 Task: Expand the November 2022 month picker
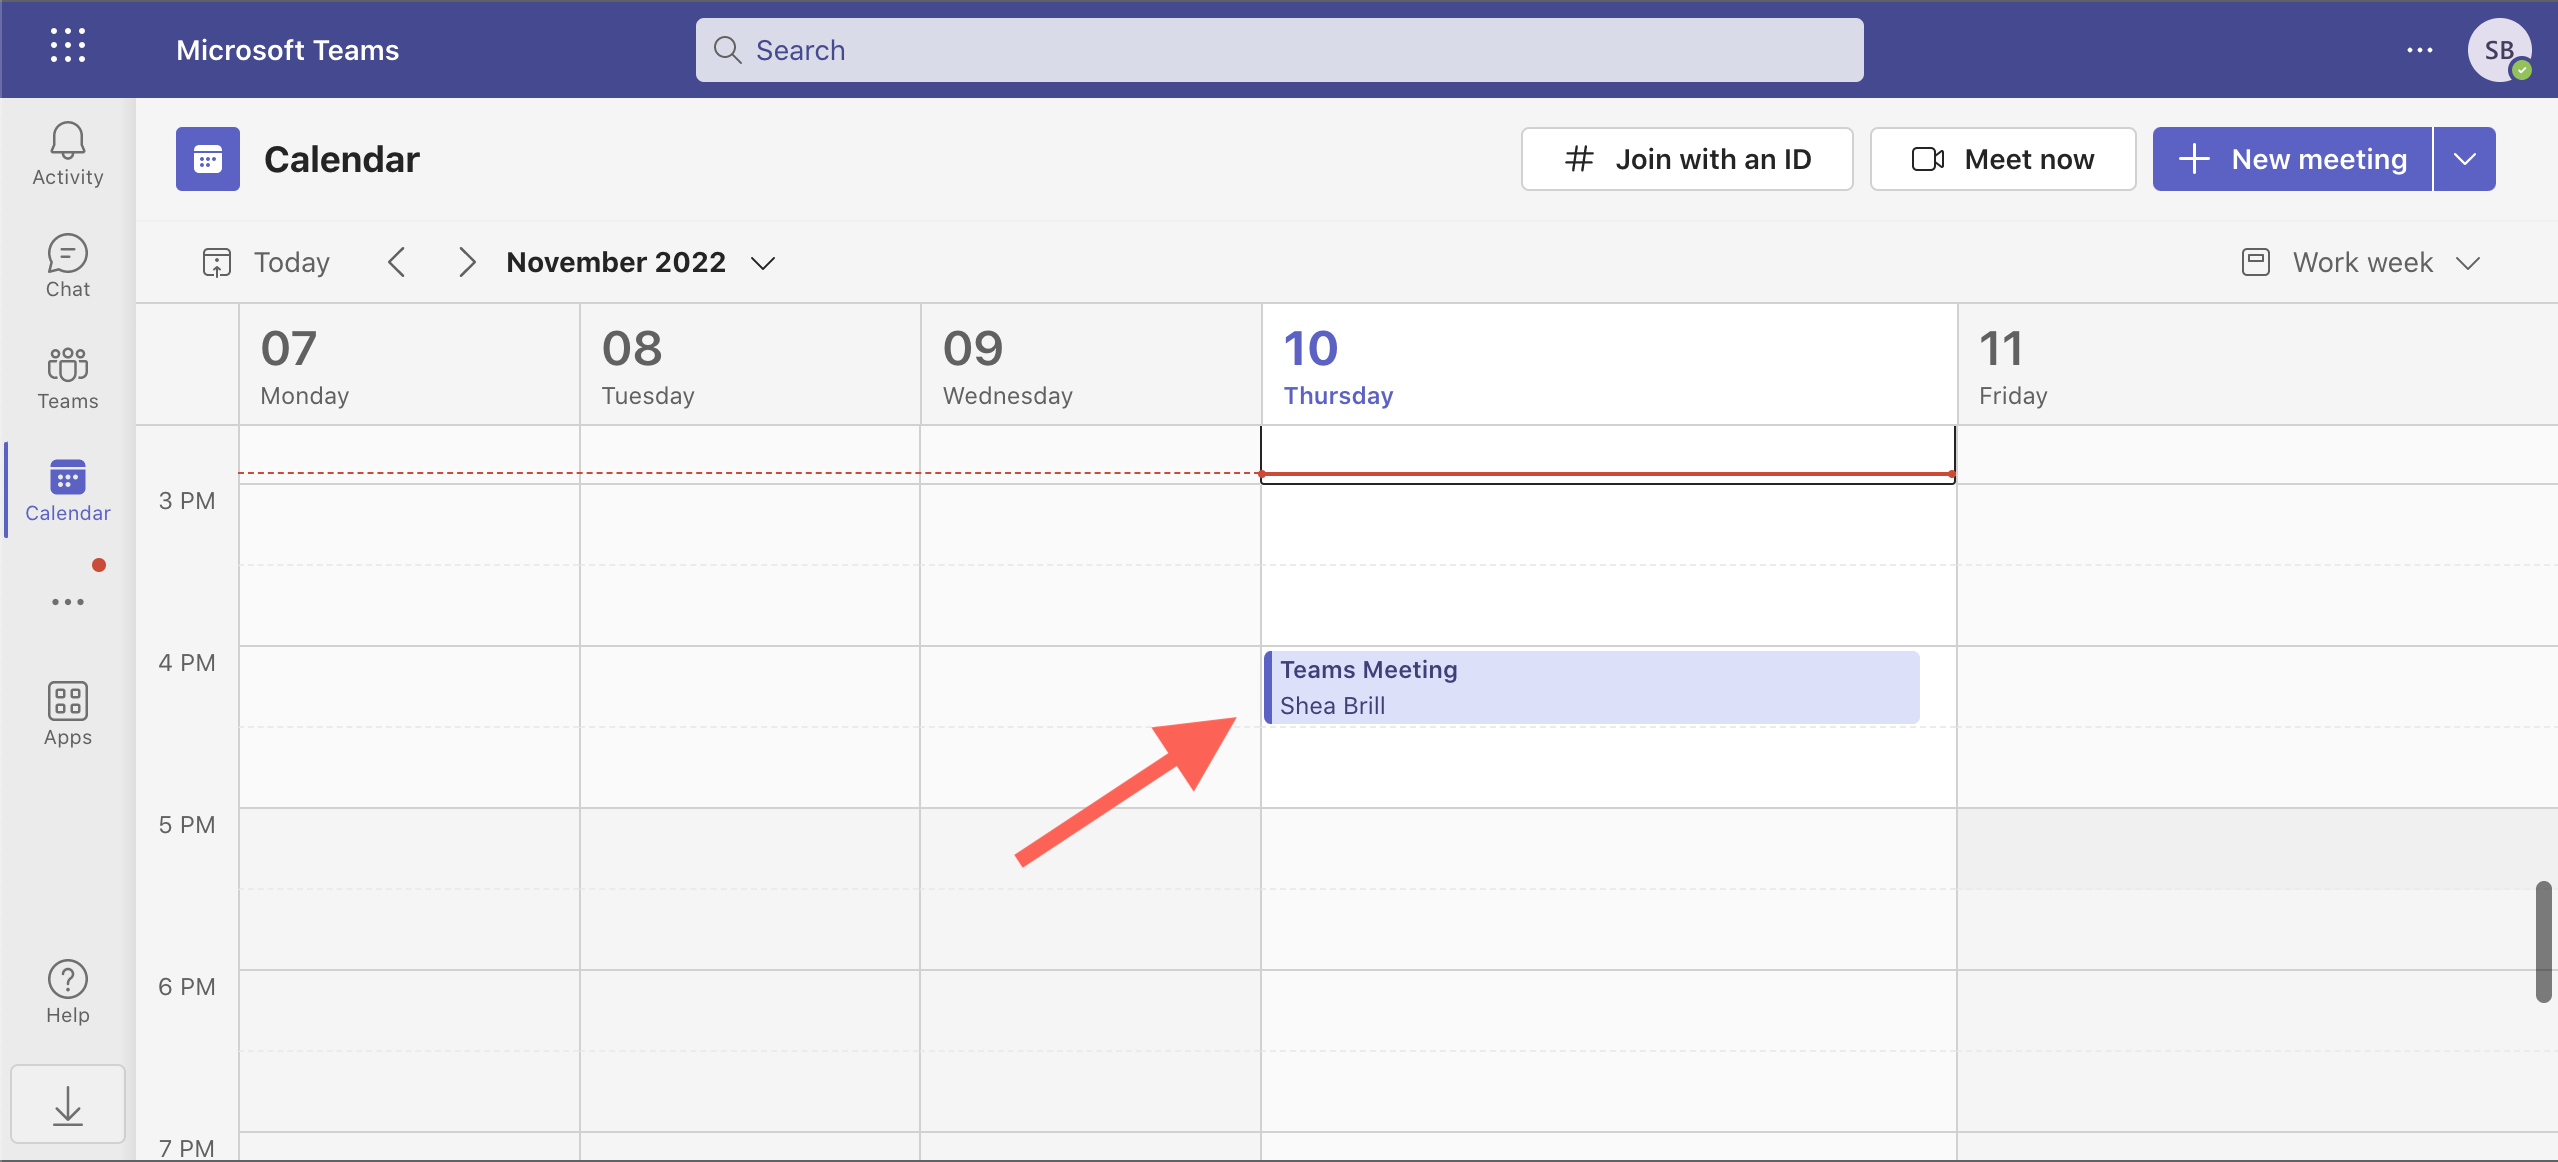(x=641, y=262)
